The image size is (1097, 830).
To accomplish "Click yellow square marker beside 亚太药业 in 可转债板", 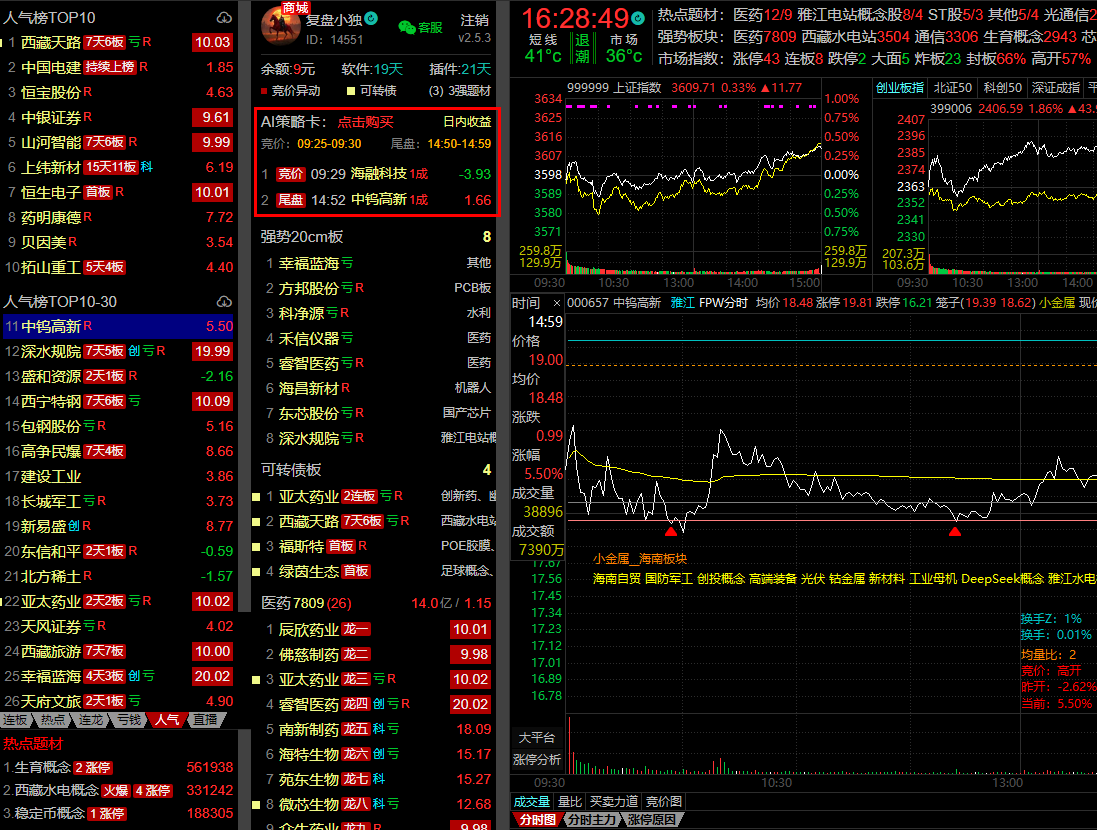I will point(256,497).
